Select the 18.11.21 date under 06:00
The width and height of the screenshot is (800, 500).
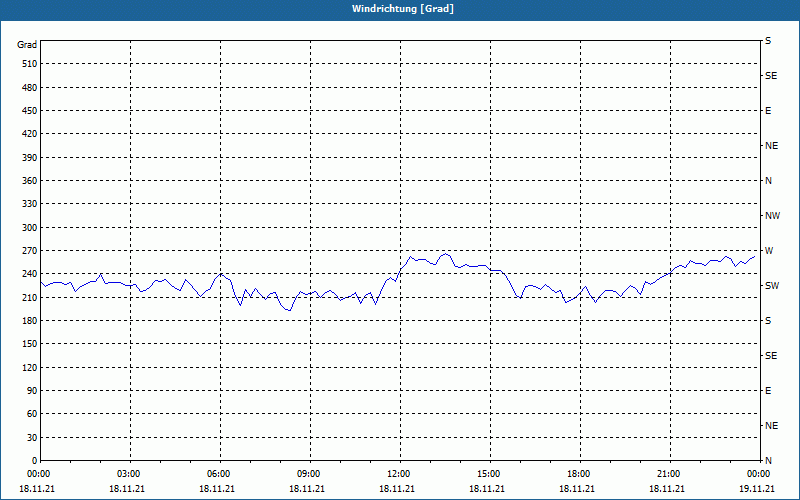point(216,489)
